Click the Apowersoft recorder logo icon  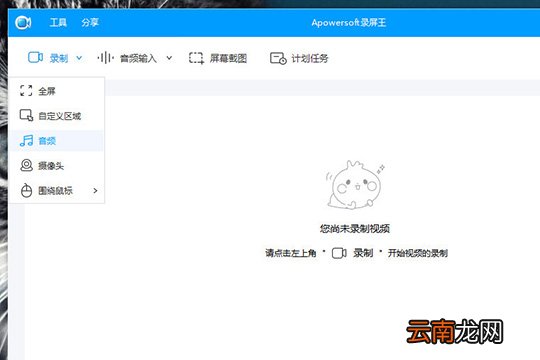click(23, 23)
